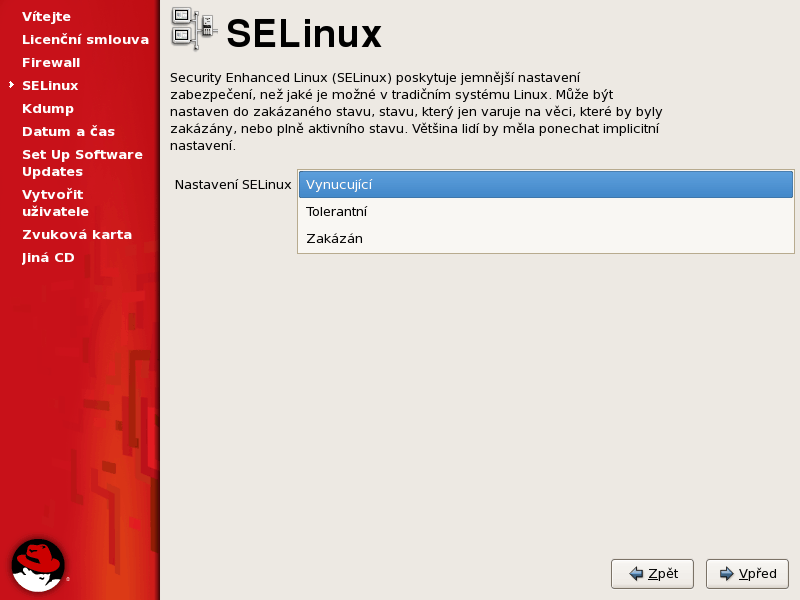Go to the Vítejte step in the sidebar
The height and width of the screenshot is (600, 800).
click(x=46, y=16)
